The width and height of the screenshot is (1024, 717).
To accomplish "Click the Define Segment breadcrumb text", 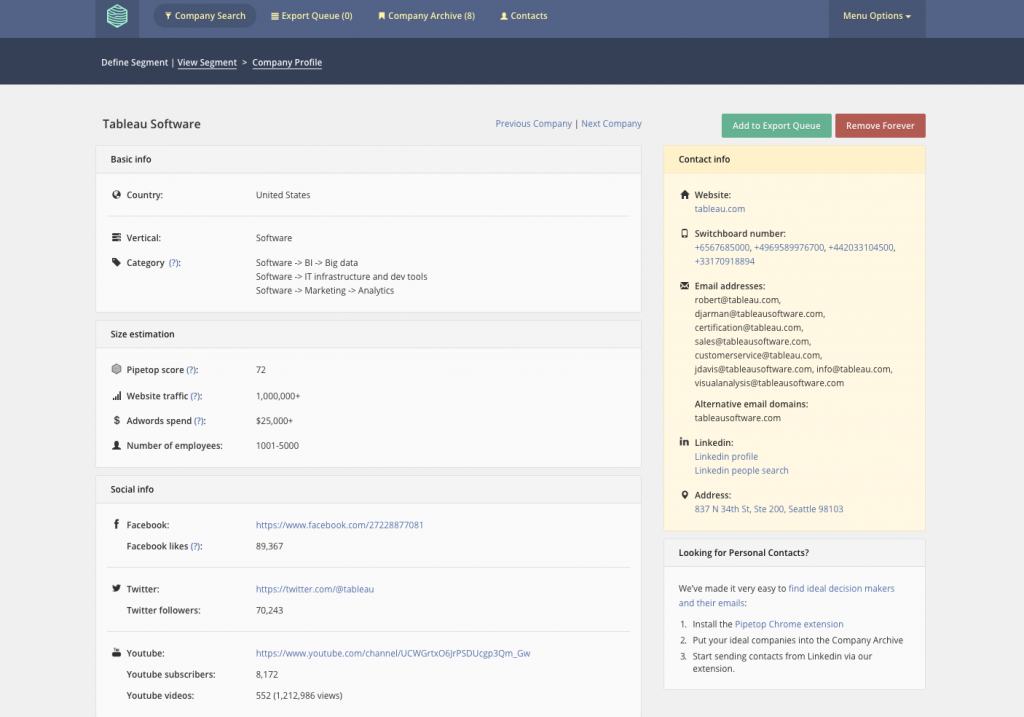I will tap(135, 63).
